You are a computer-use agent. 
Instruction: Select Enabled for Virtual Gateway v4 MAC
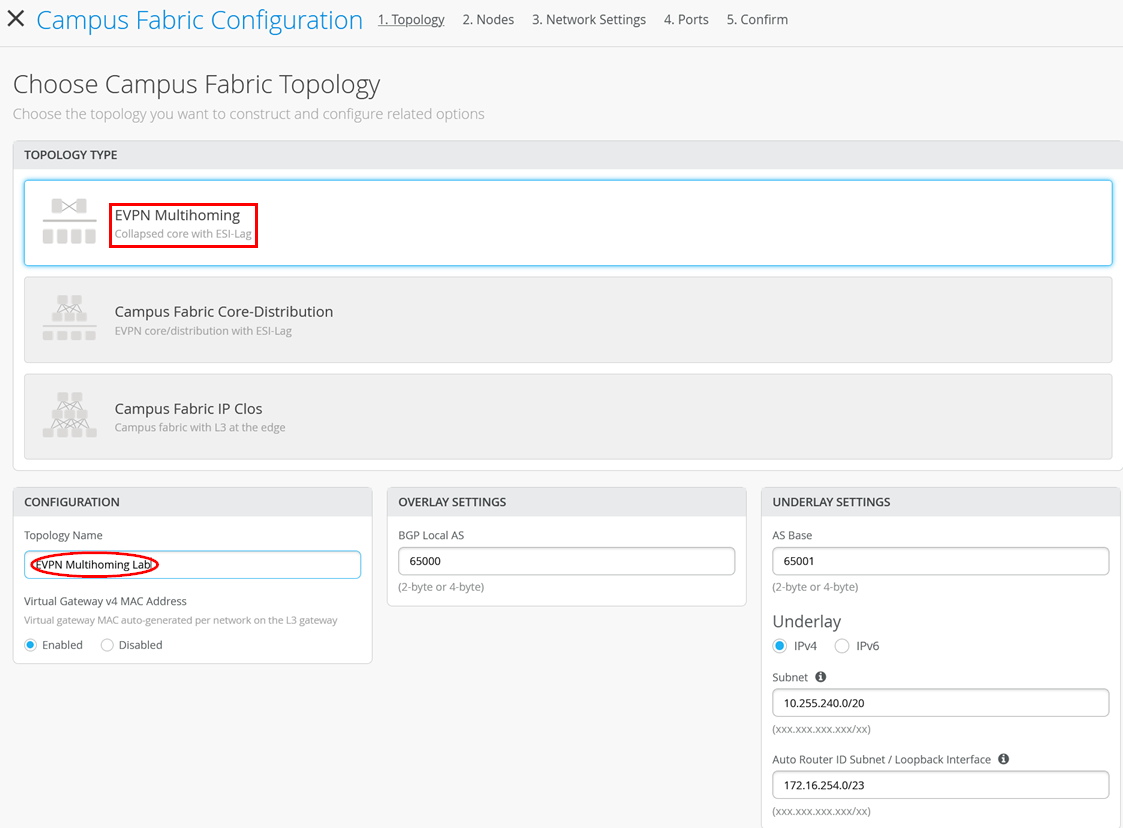tap(31, 645)
